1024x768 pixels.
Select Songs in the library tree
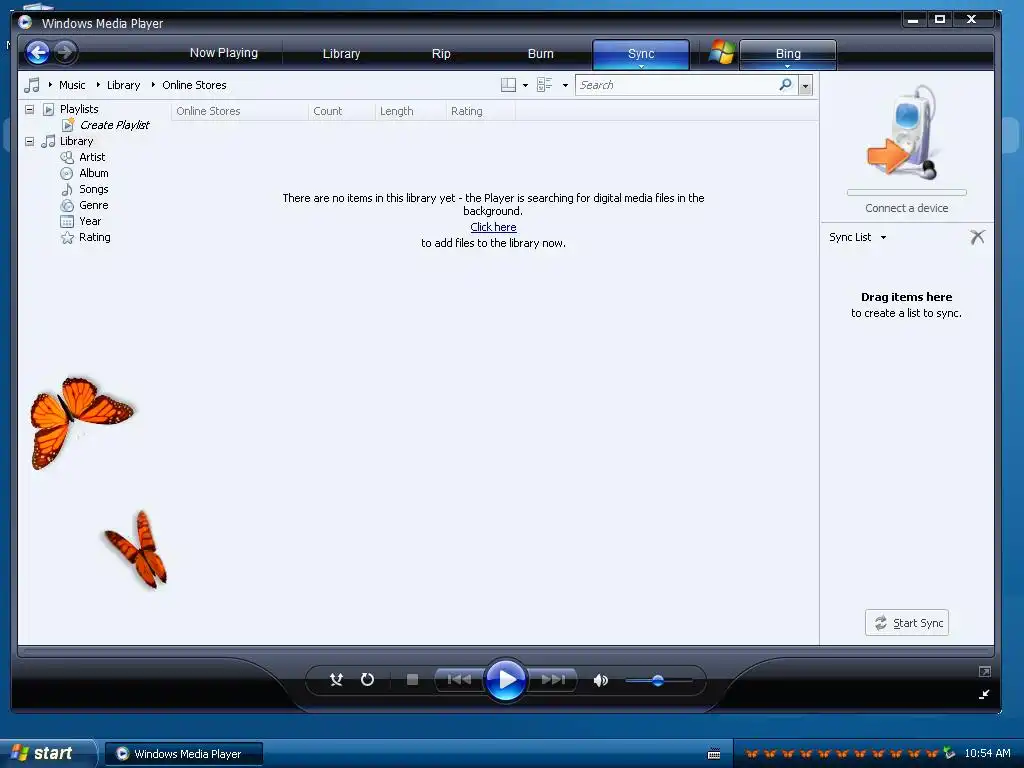(93, 189)
